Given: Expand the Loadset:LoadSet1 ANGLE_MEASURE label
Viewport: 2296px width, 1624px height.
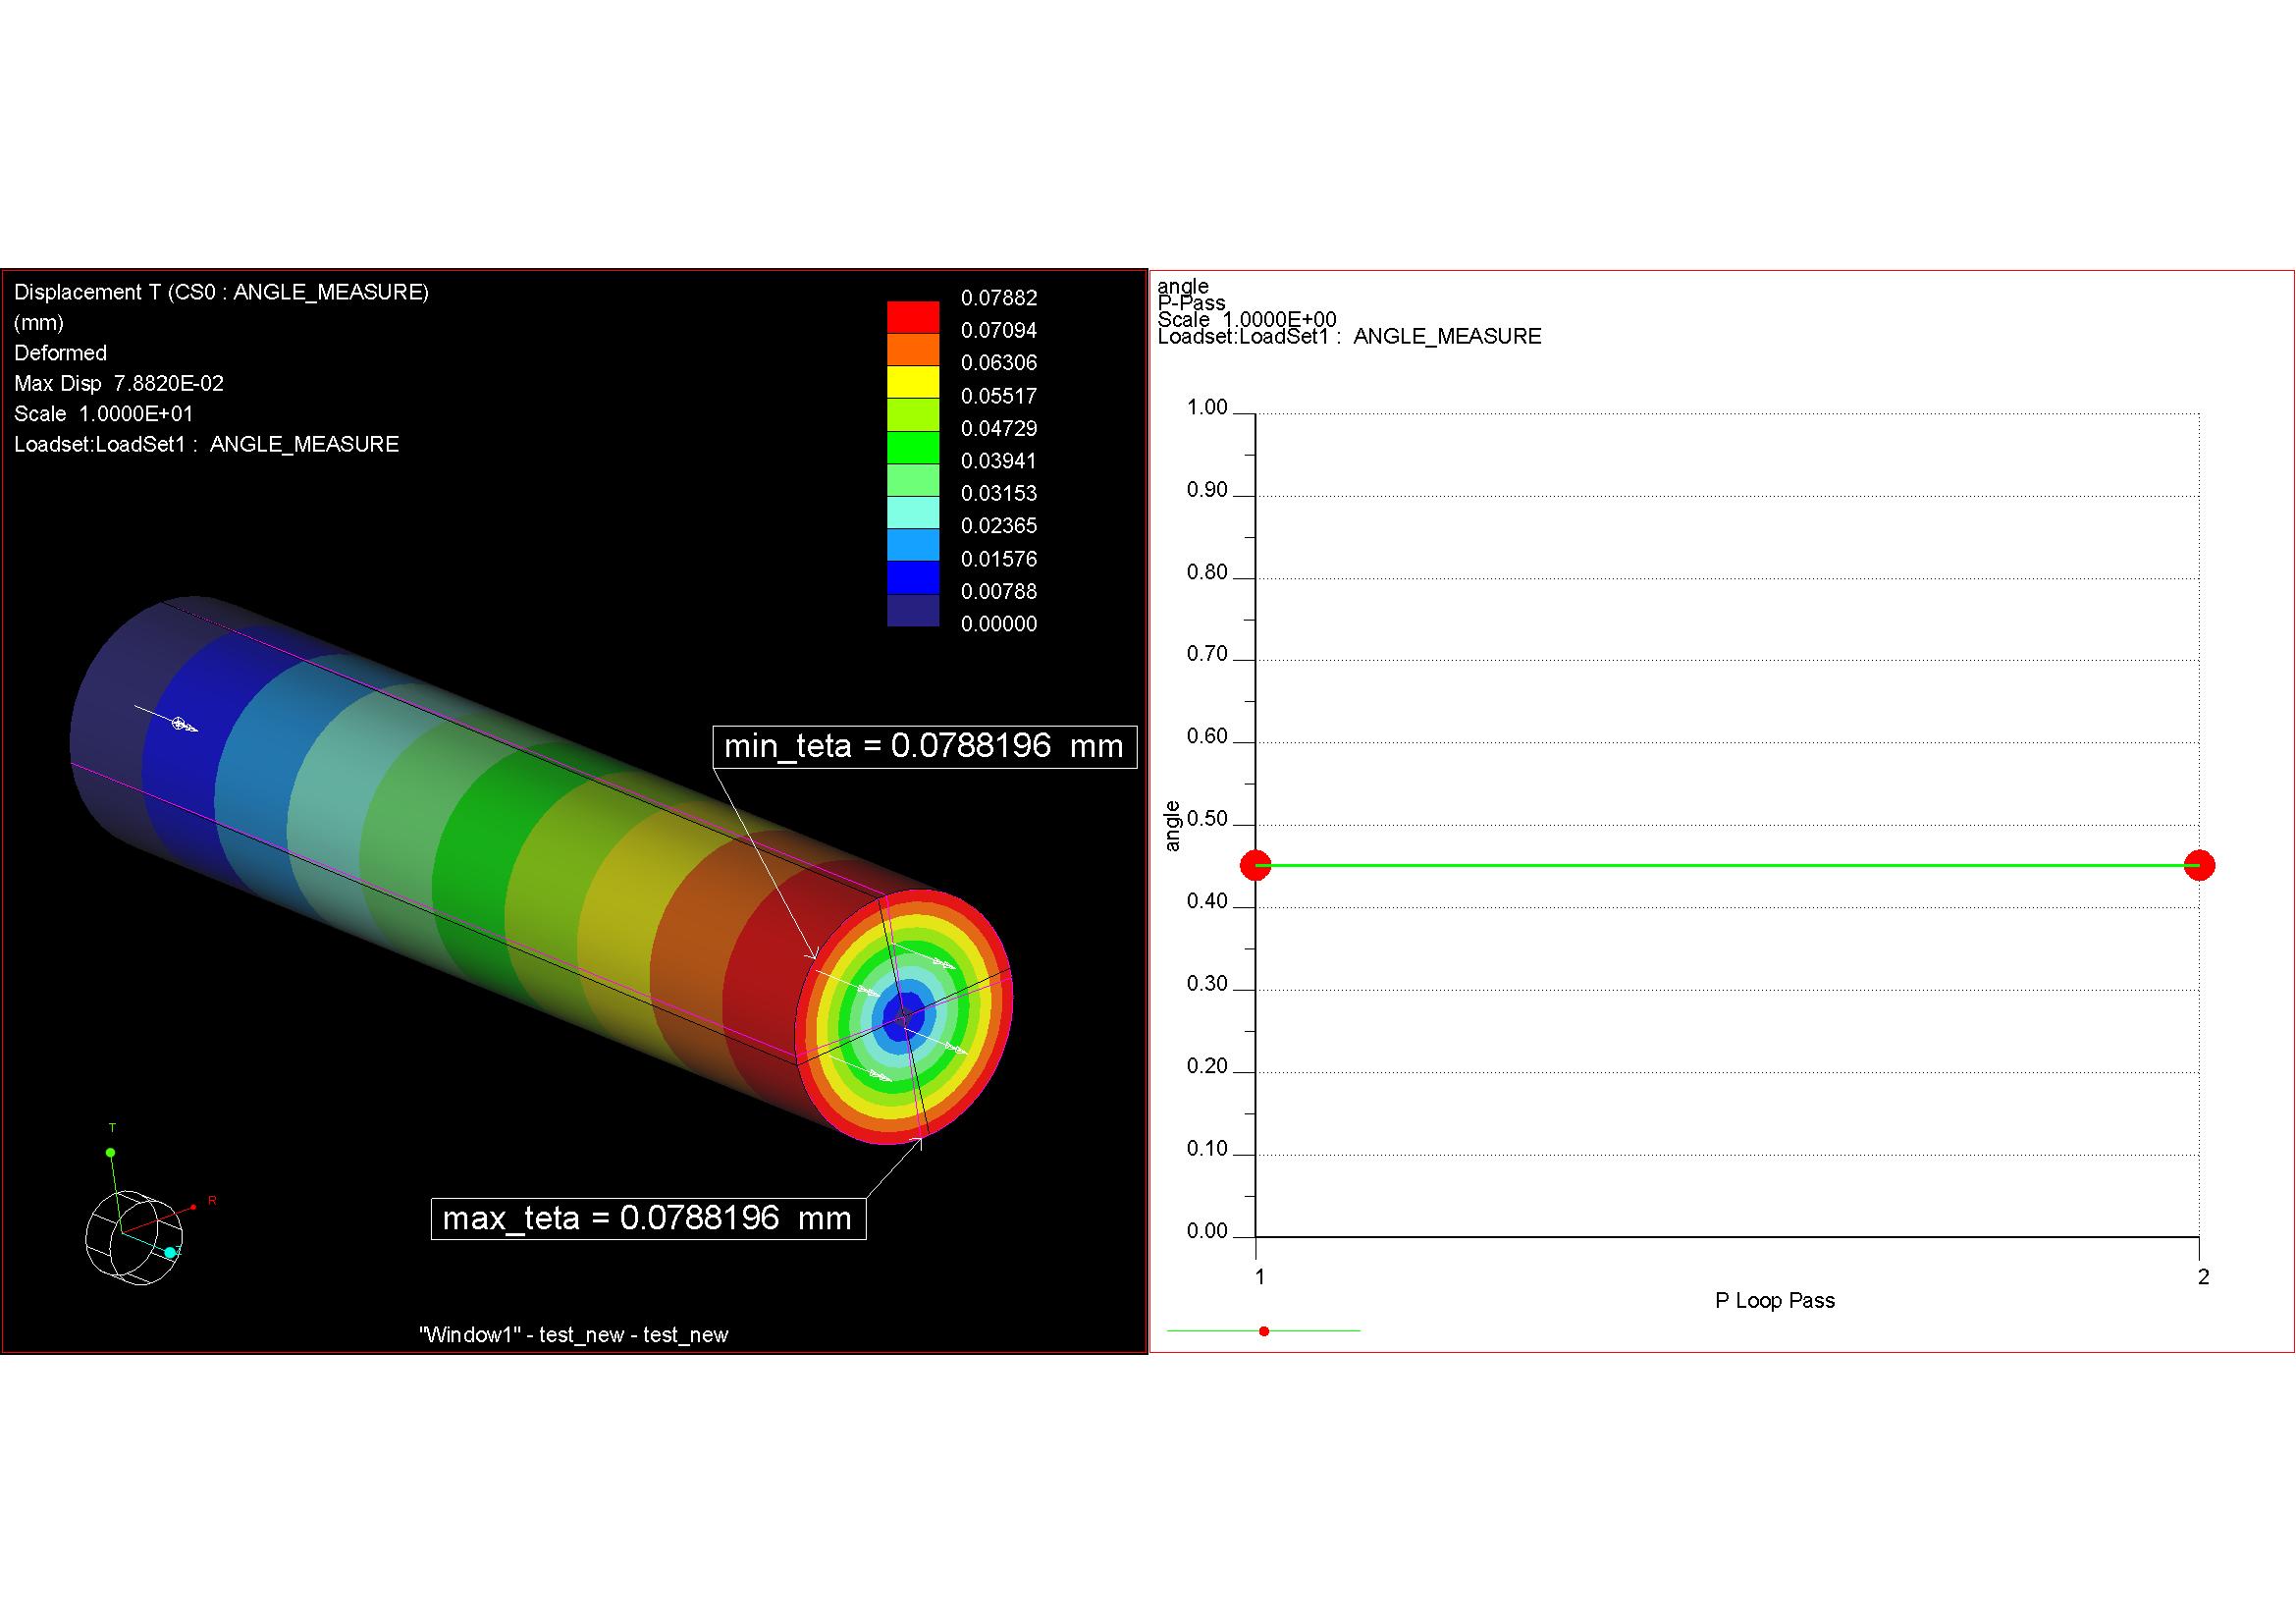Looking at the screenshot, I should tap(206, 444).
